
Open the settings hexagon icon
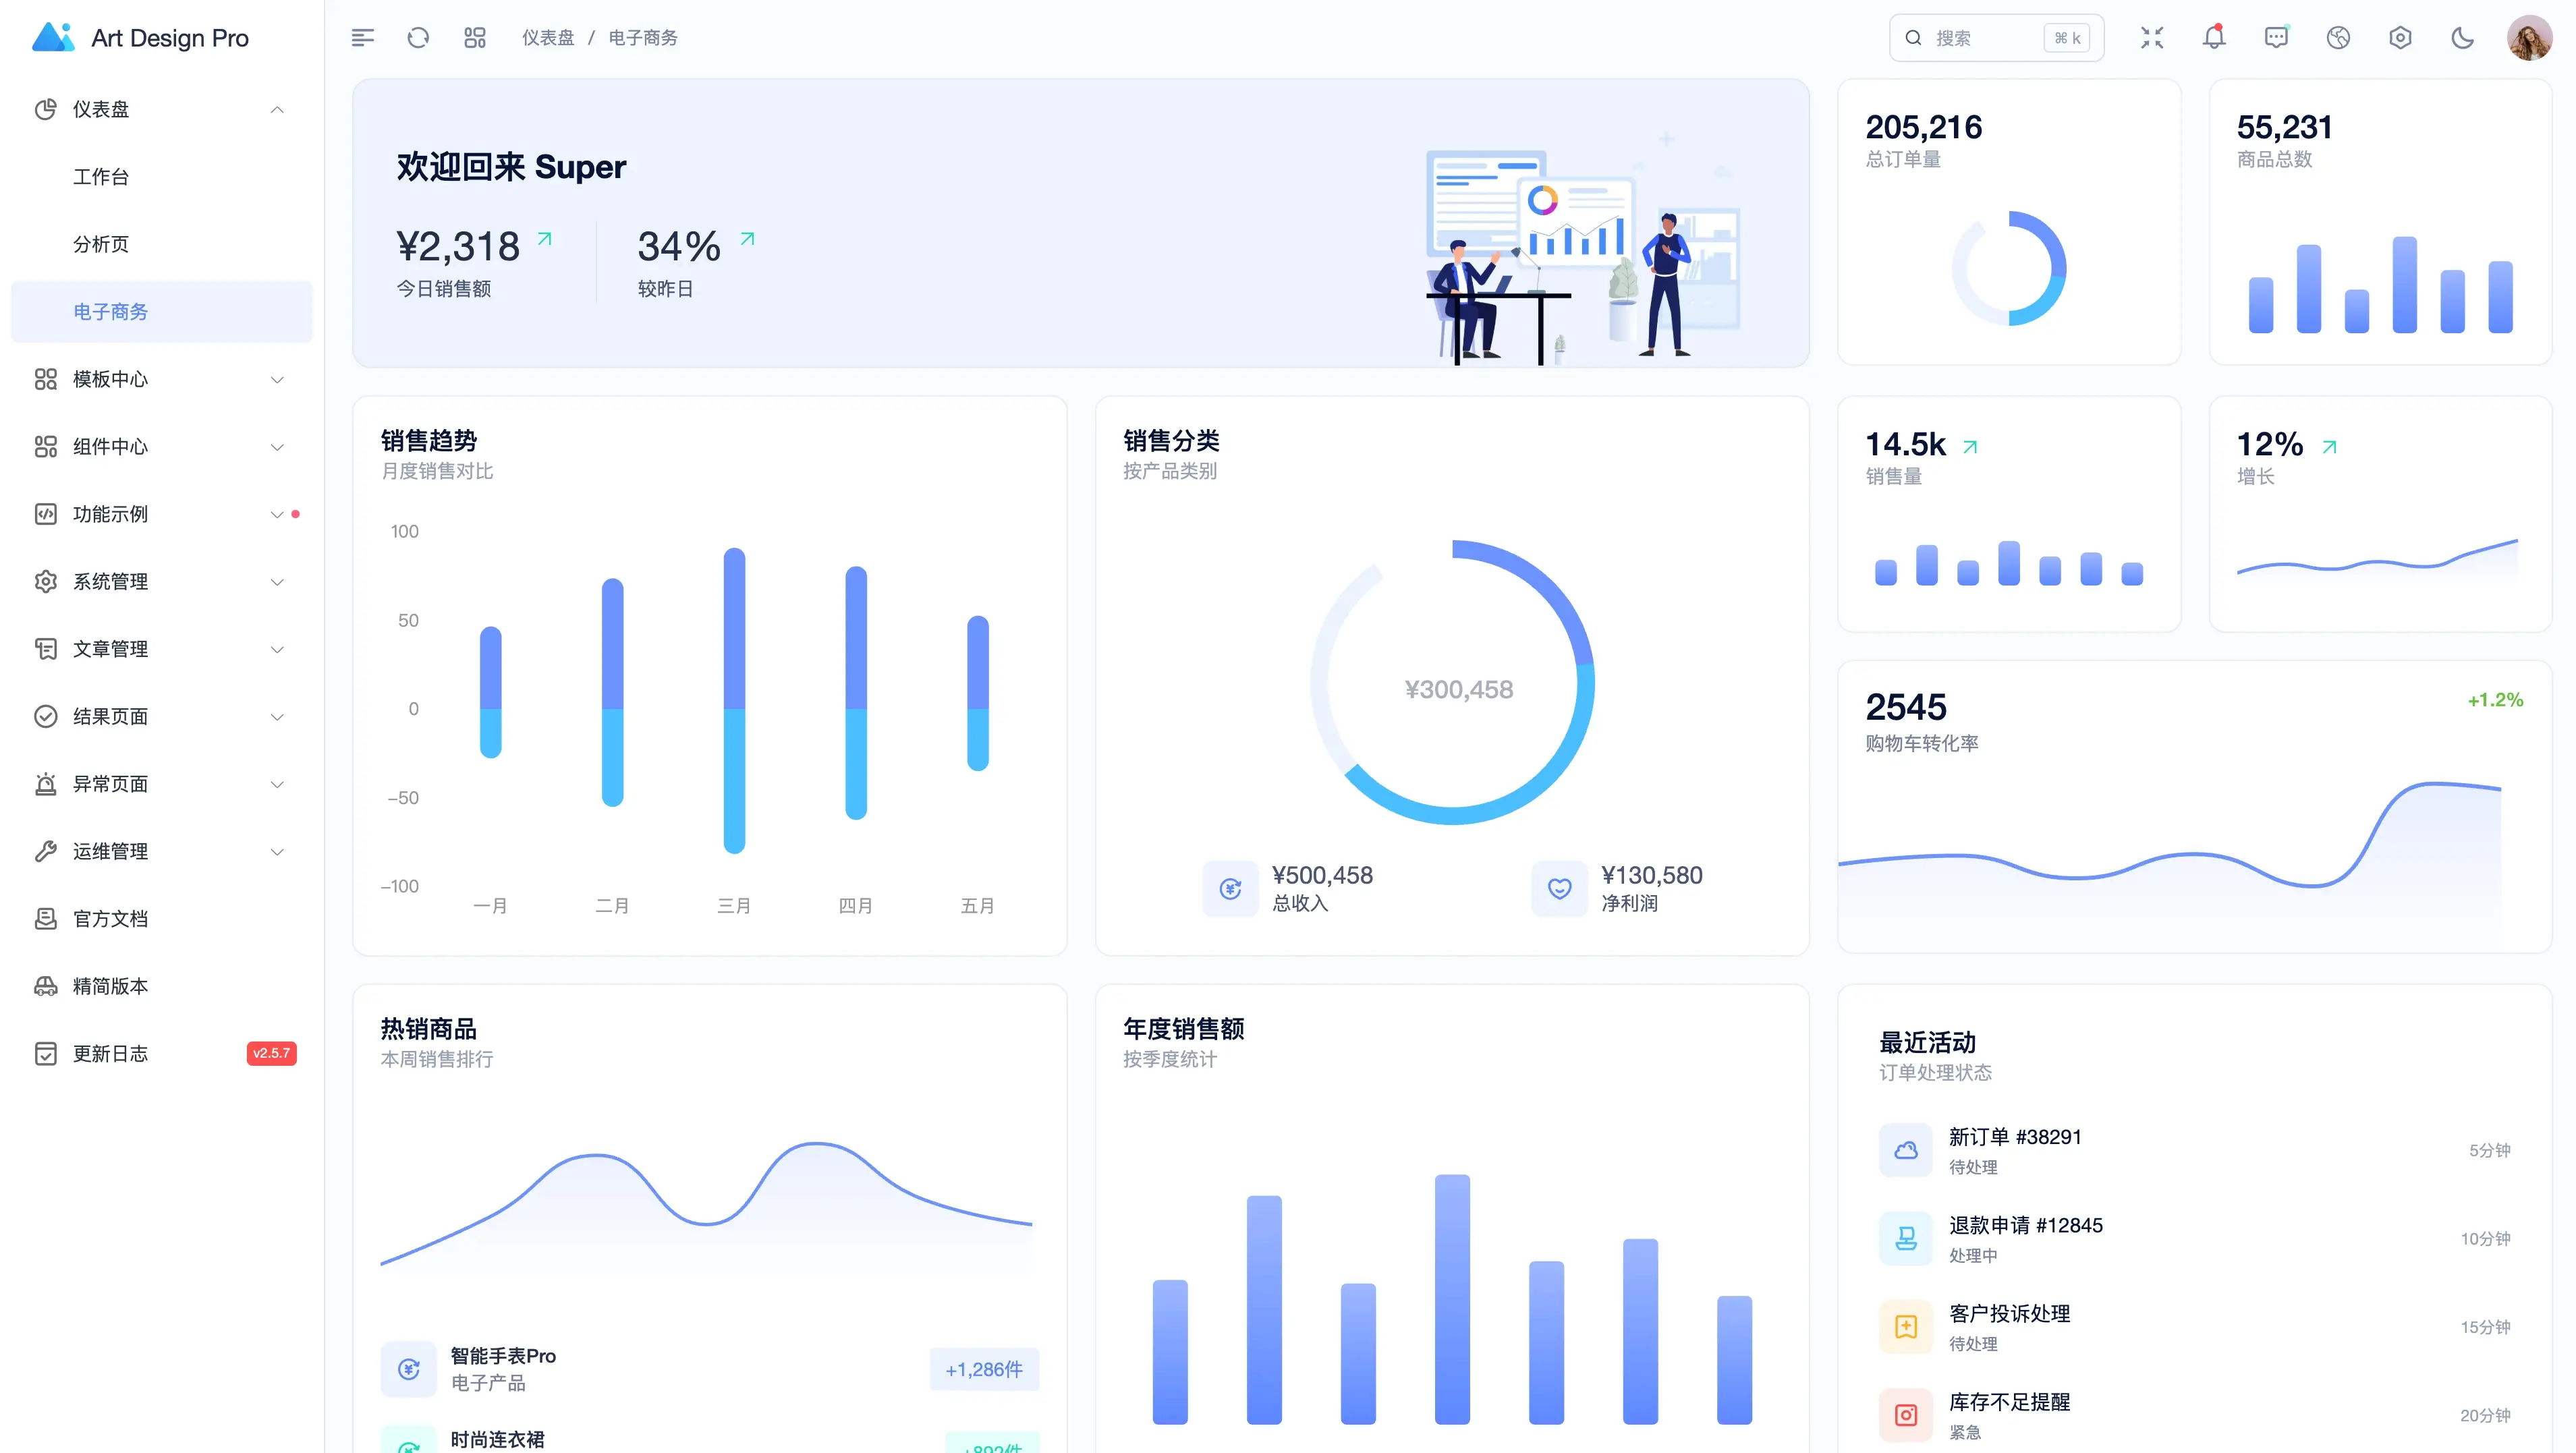(x=2400, y=38)
